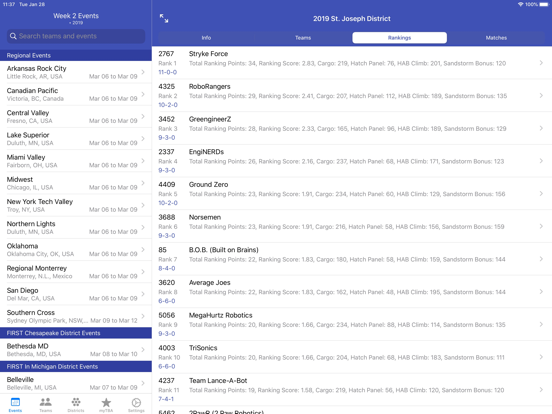Viewport: 552px width, 414px height.
Task: Select Belleville event name
Action: (20, 380)
